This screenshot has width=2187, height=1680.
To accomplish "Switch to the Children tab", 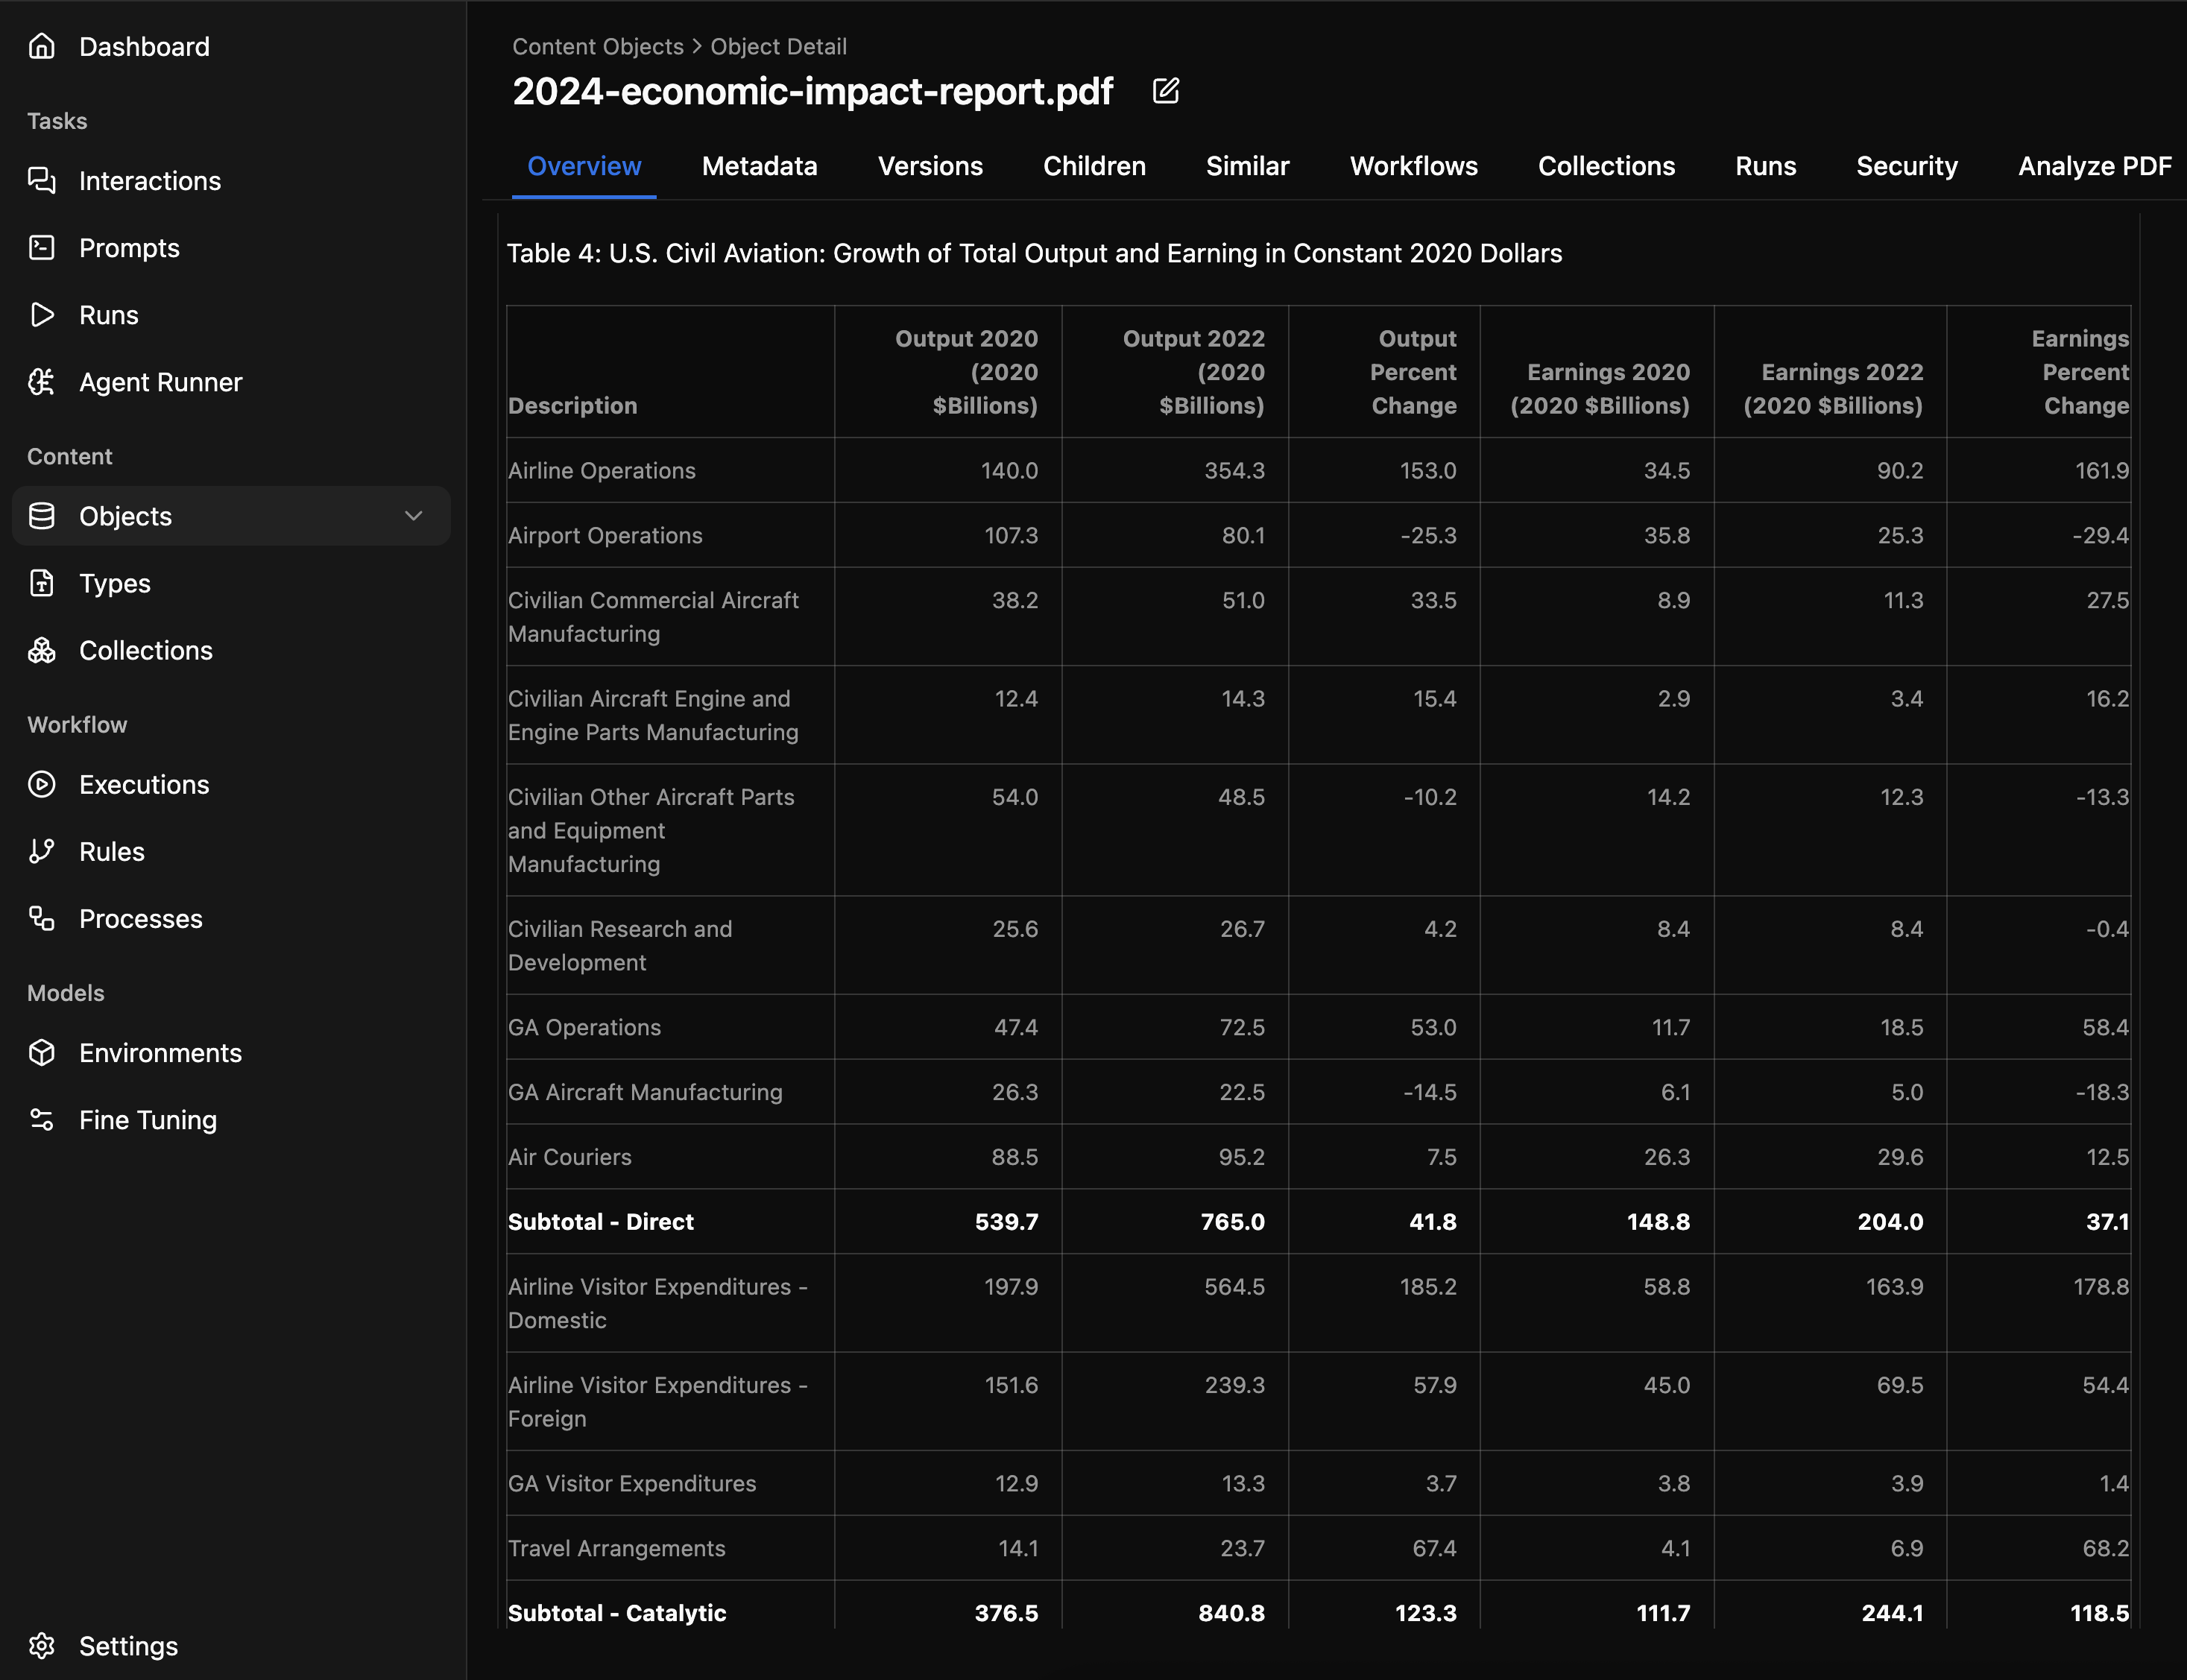I will [x=1094, y=166].
